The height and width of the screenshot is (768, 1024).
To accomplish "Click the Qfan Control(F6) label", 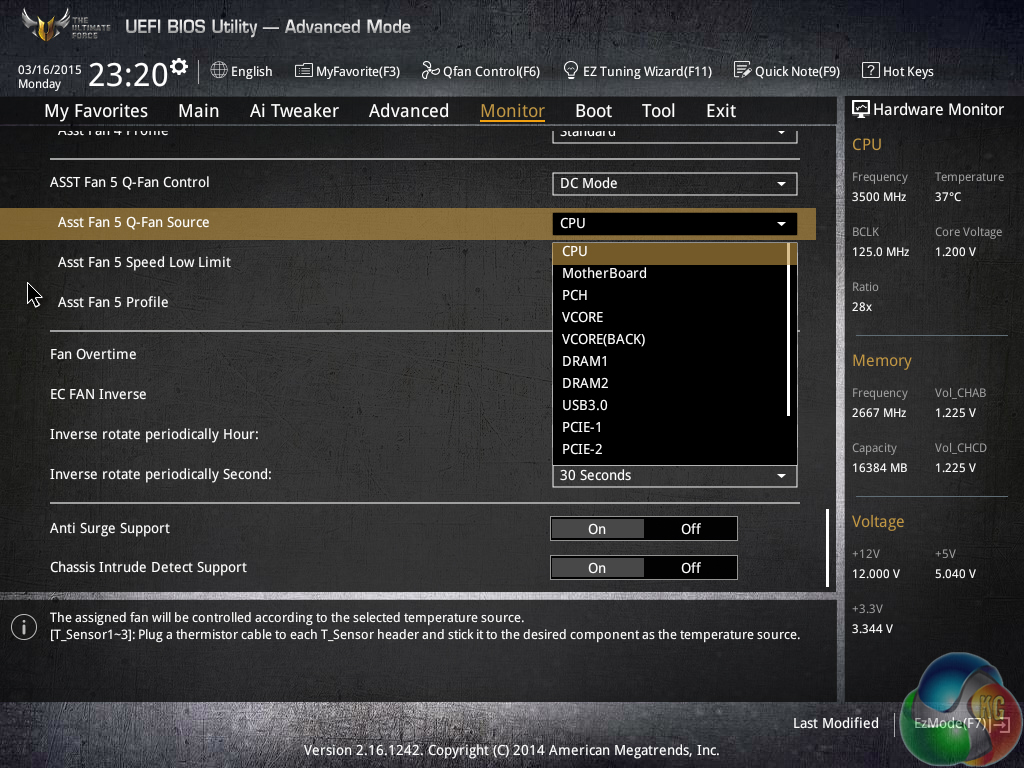I will pyautogui.click(x=491, y=71).
